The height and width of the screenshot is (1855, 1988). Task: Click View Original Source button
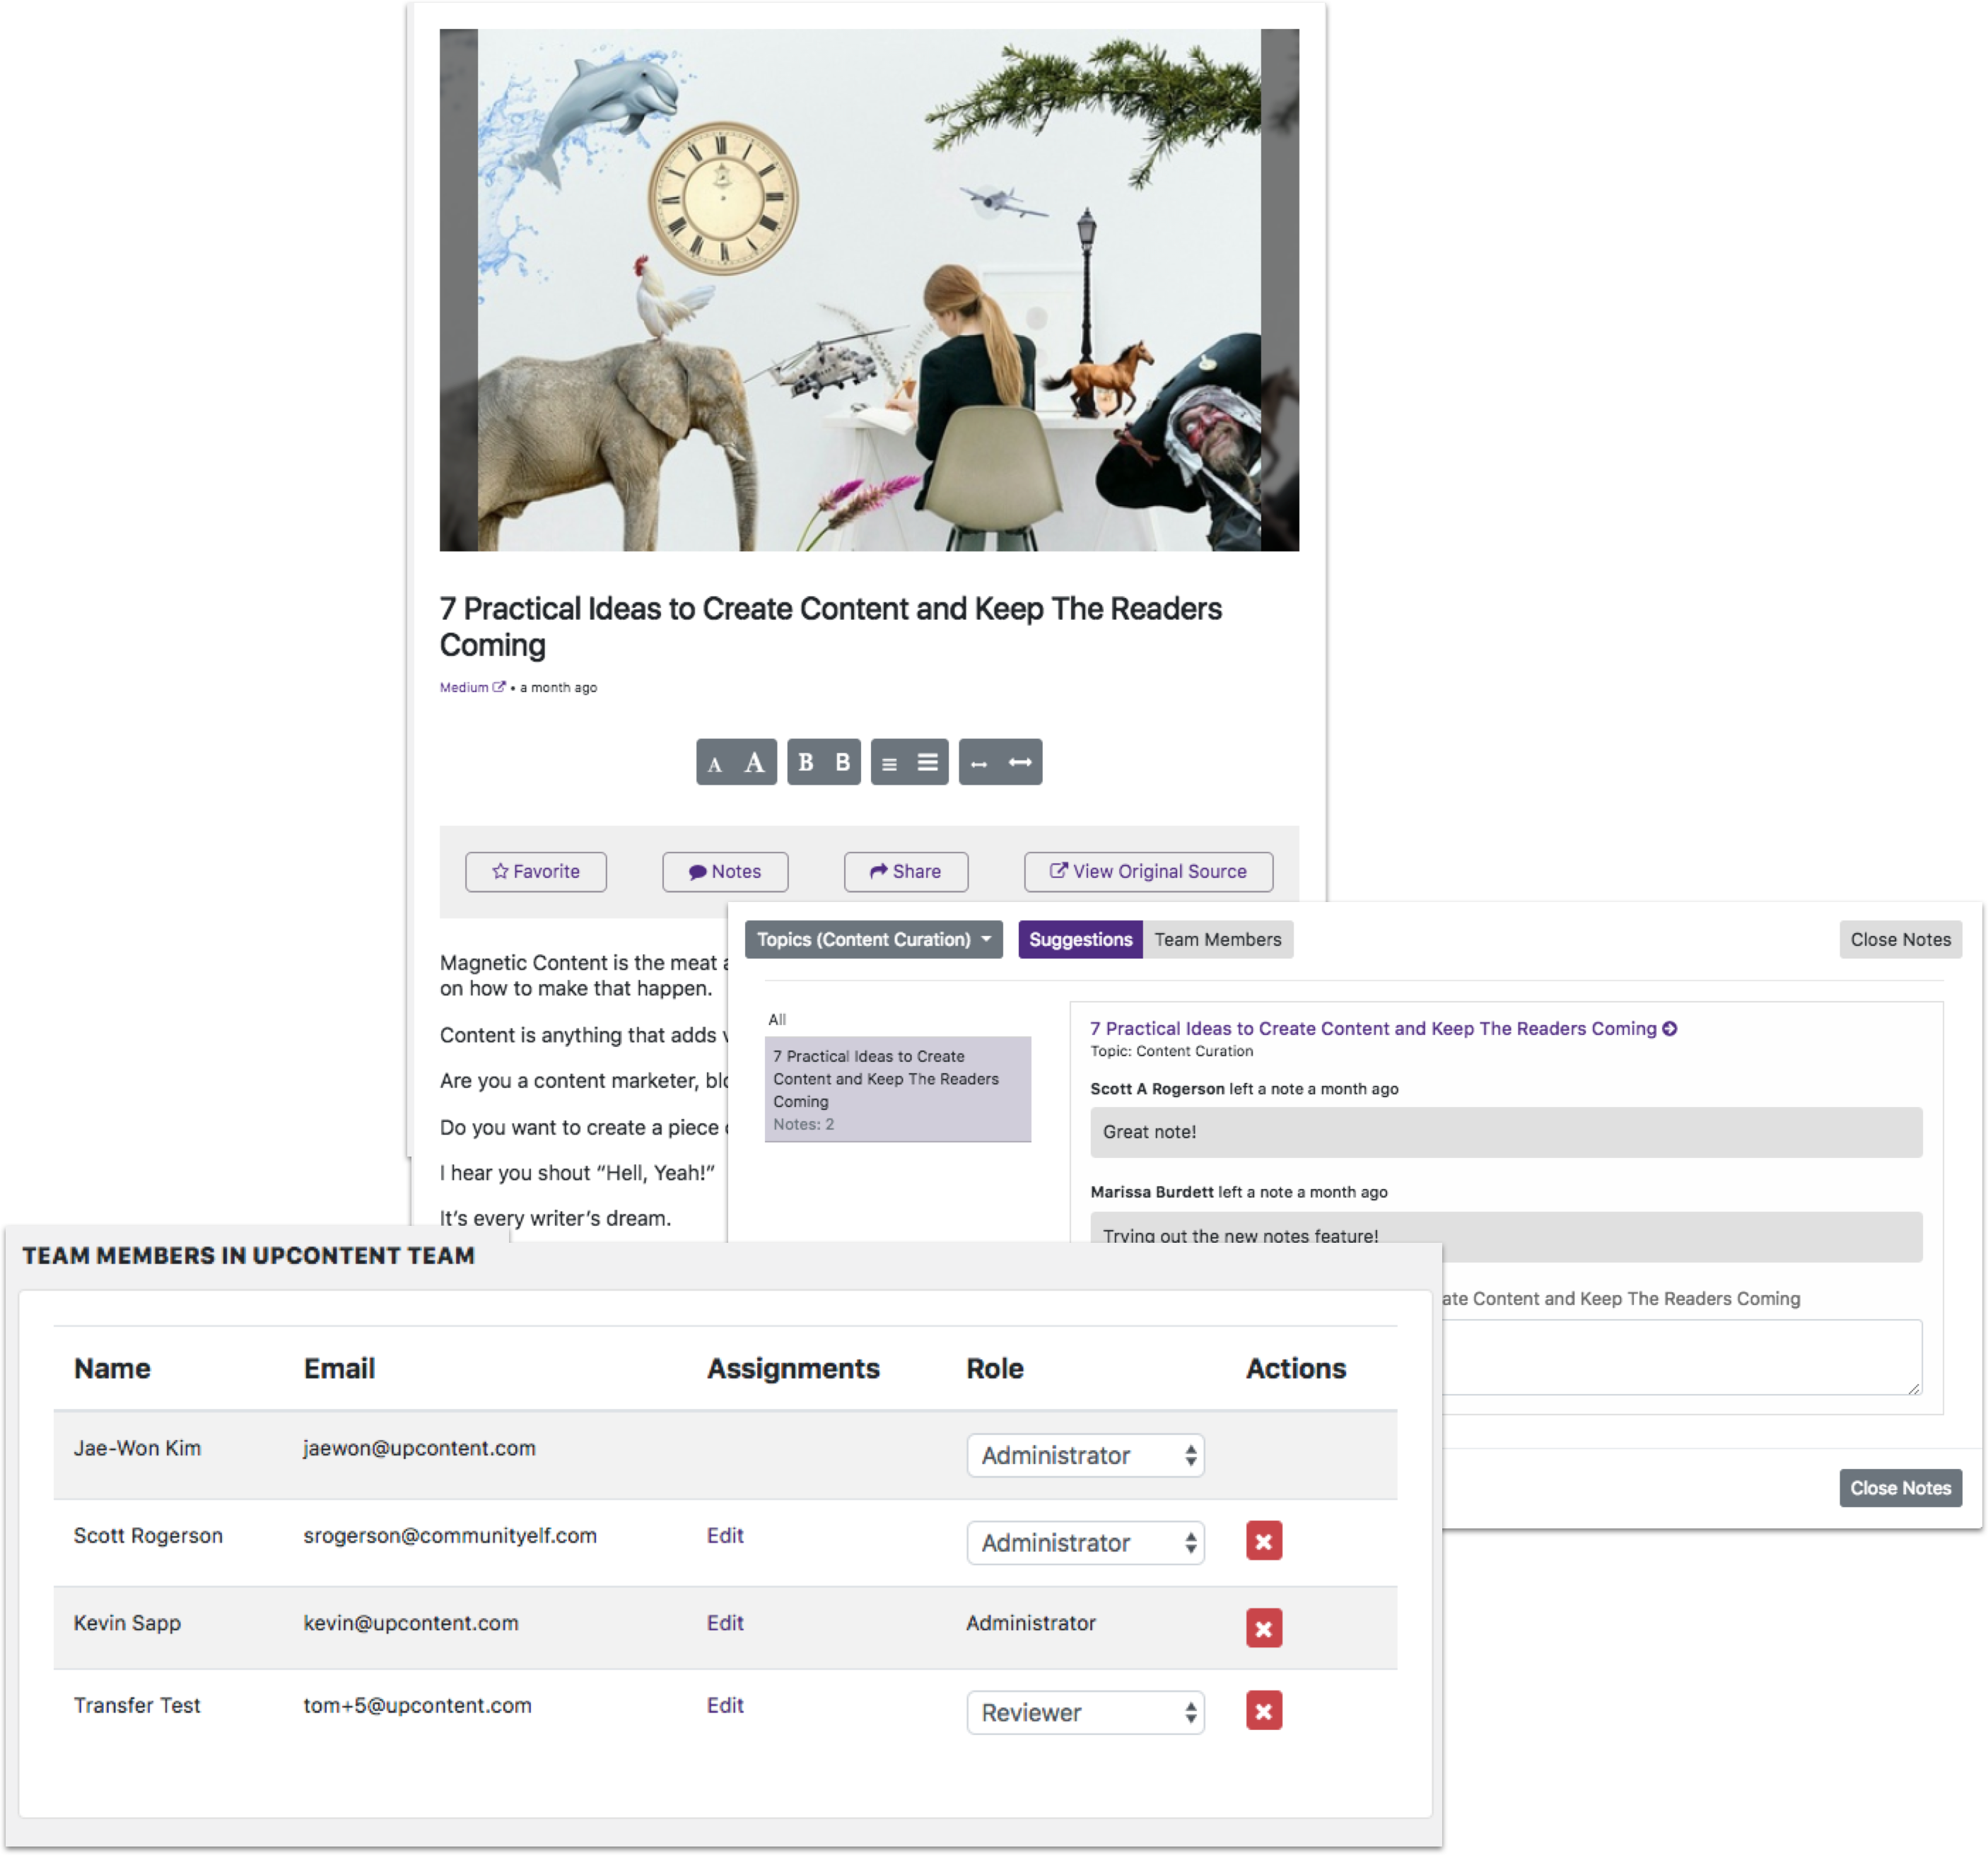pyautogui.click(x=1148, y=871)
